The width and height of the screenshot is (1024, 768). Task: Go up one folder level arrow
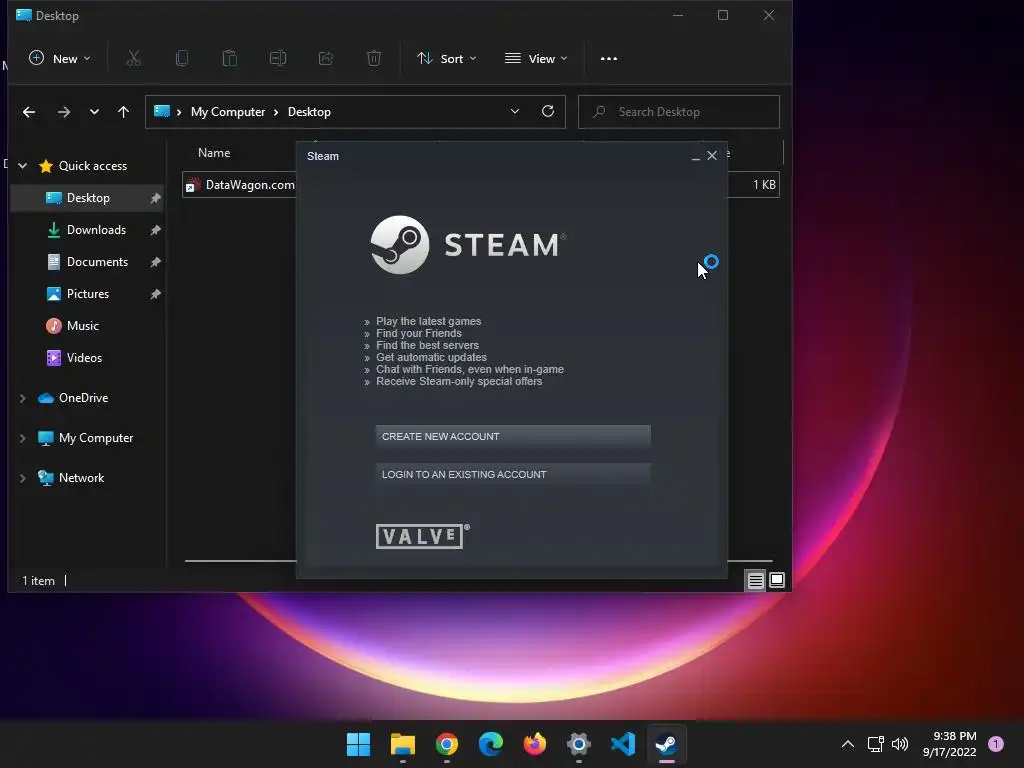pos(123,112)
